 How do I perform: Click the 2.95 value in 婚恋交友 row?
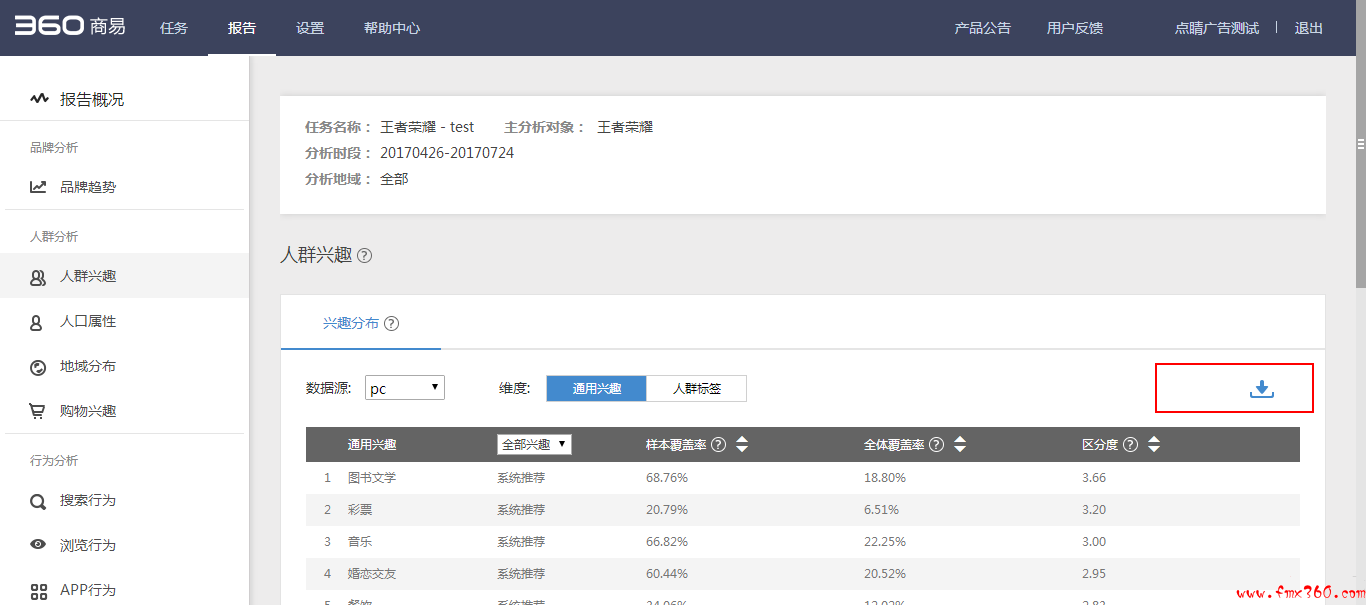tap(1094, 574)
